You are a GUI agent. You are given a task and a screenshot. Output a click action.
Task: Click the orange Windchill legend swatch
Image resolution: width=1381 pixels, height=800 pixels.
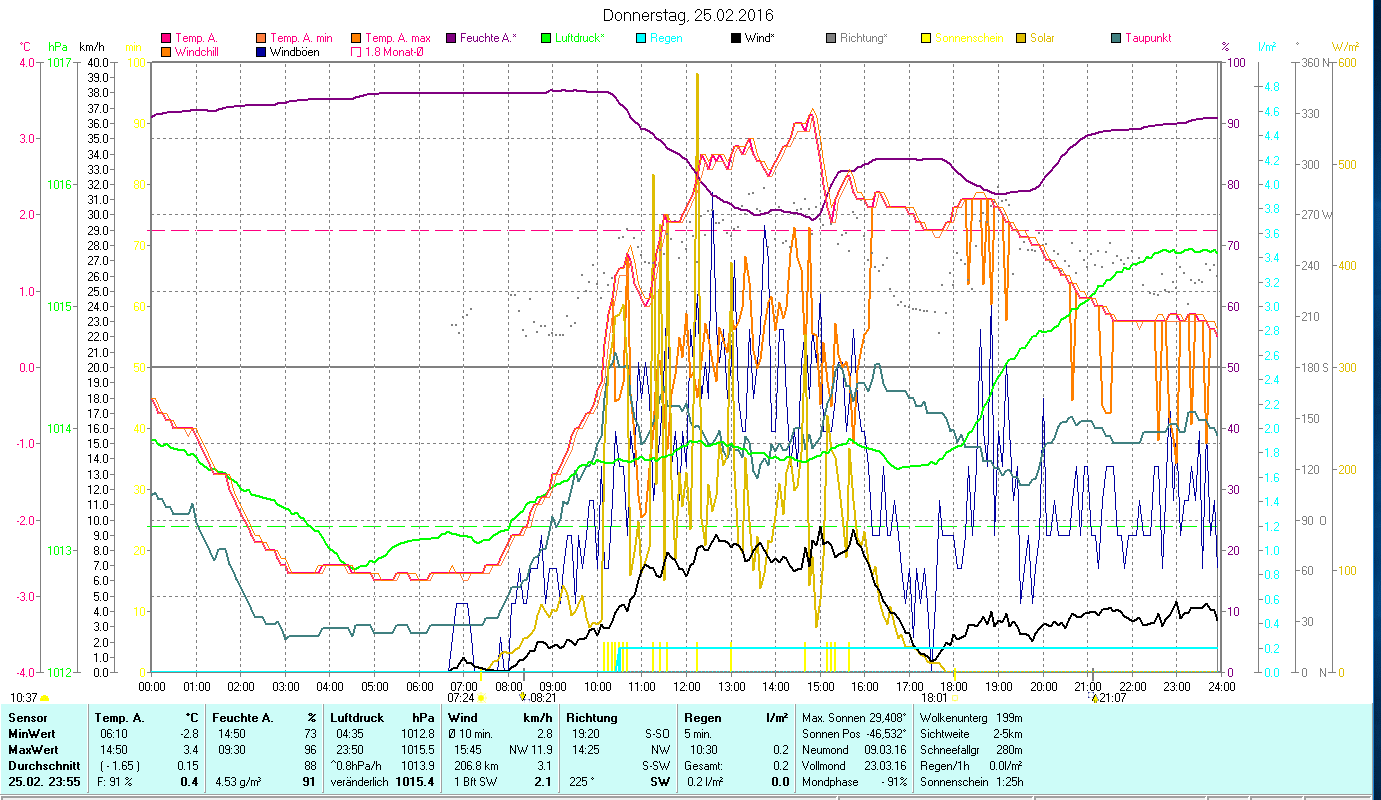pos(166,51)
